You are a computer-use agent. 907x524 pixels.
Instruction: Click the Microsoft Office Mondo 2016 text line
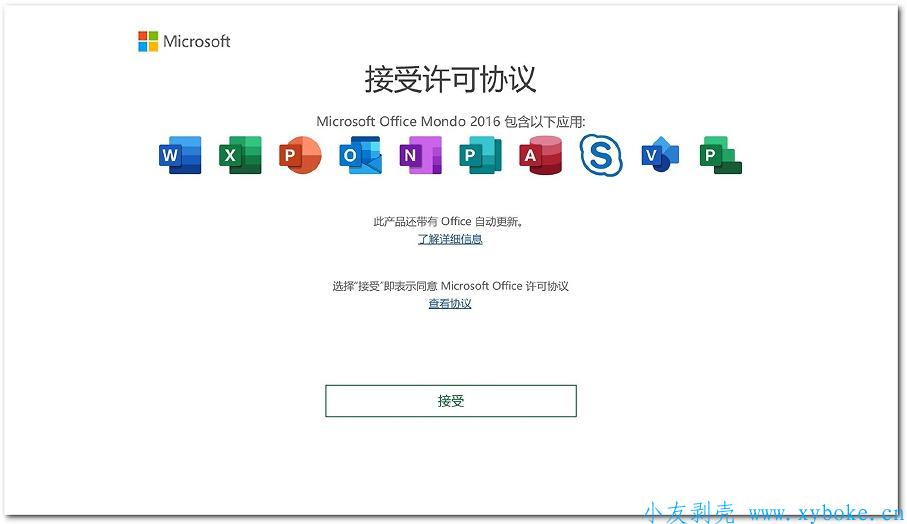coord(450,121)
